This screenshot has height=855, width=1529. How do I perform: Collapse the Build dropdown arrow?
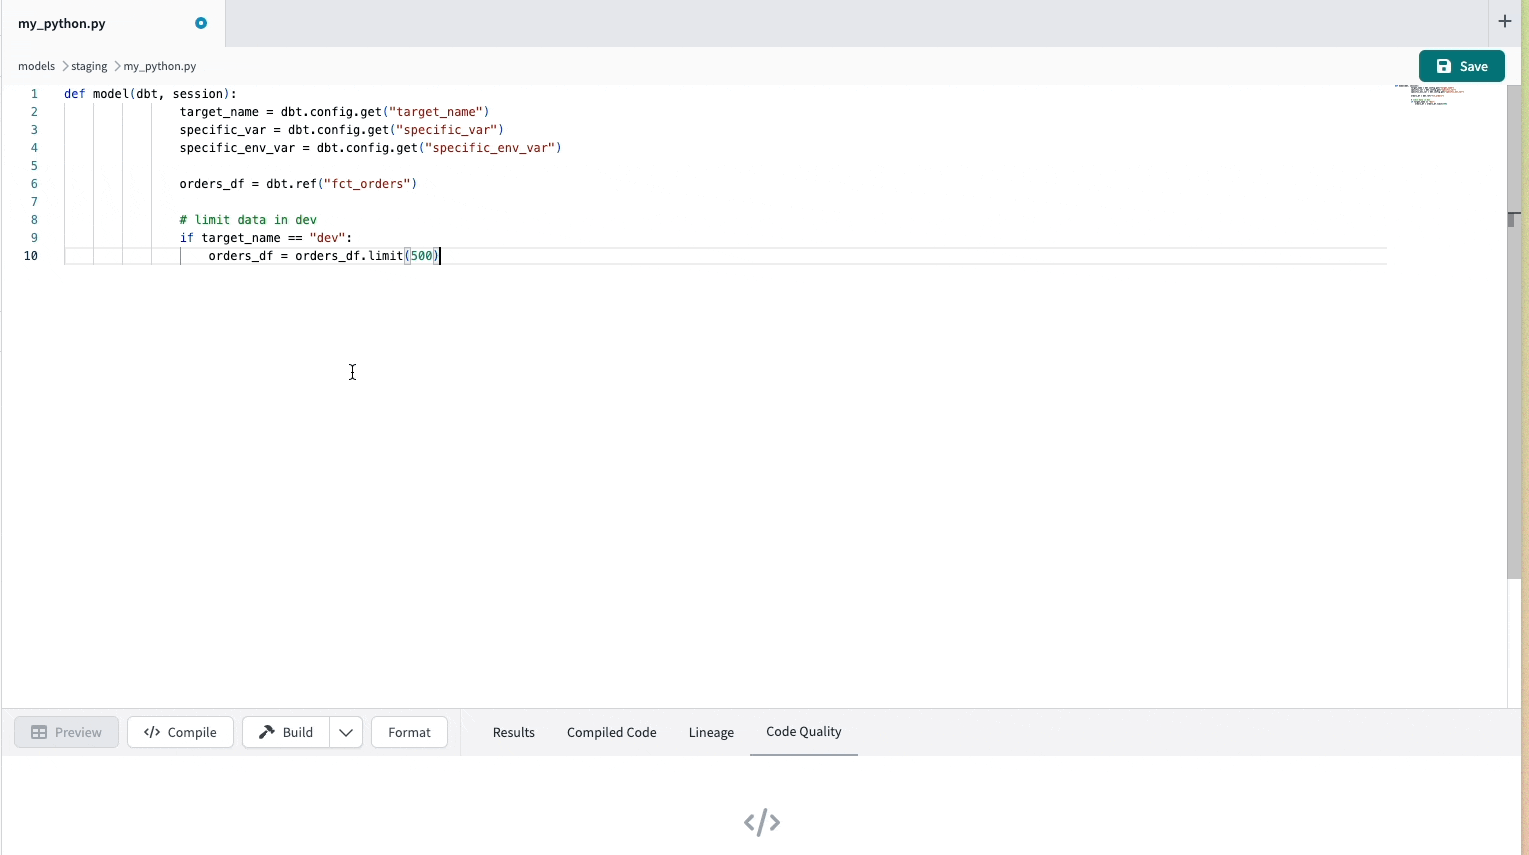(x=345, y=732)
